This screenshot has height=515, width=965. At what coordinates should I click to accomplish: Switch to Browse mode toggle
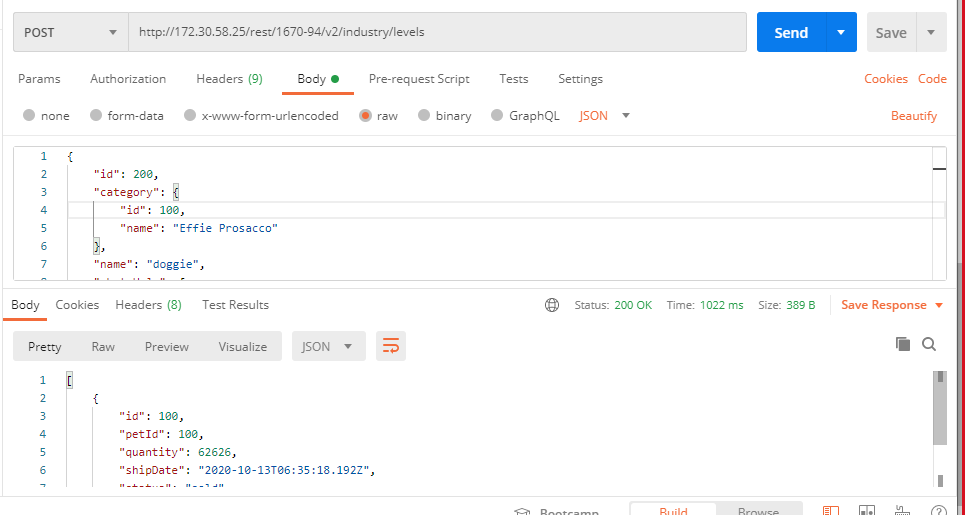point(758,509)
